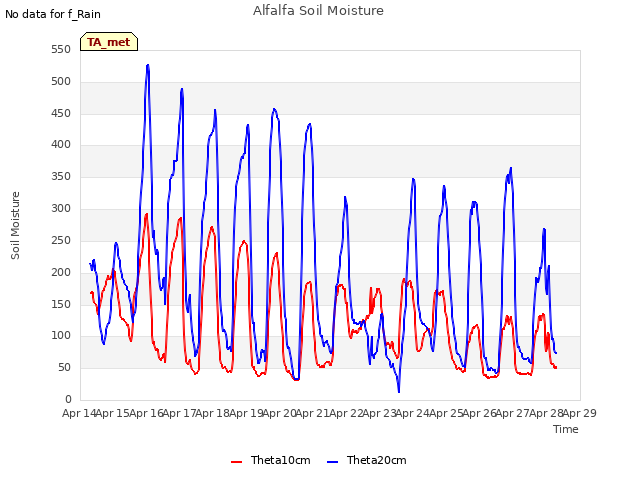This screenshot has height=480, width=640.
Task: Click the 400 y-axis tick label
Action: click(x=61, y=144)
